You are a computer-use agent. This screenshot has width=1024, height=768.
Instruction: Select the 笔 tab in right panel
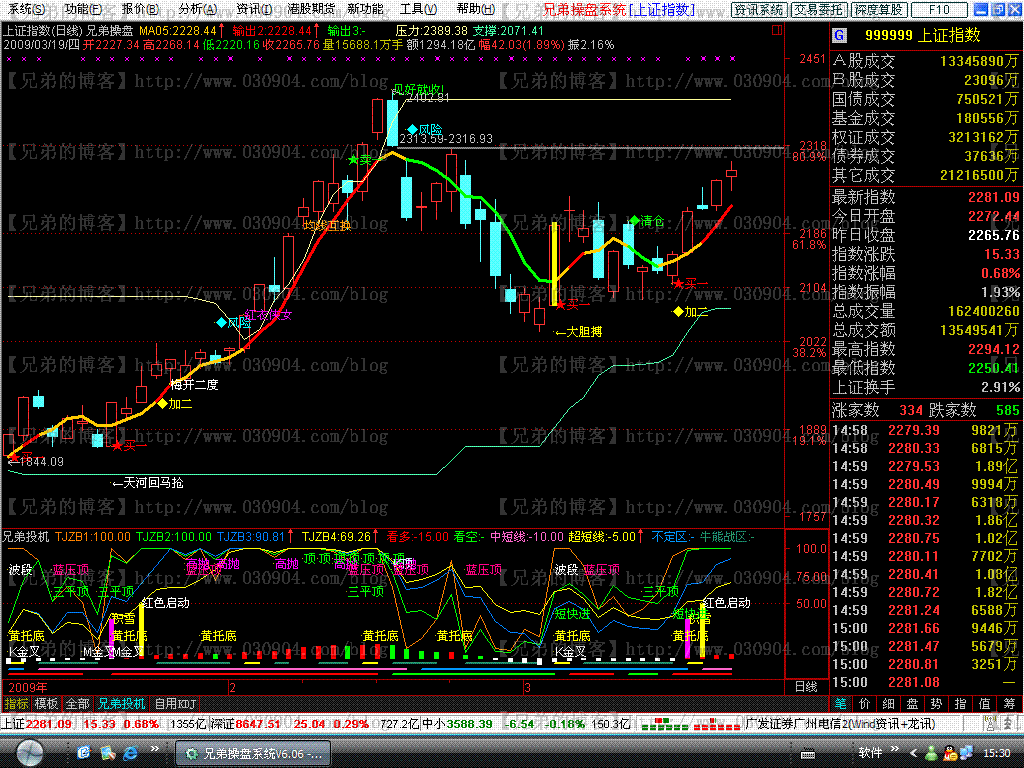click(840, 703)
